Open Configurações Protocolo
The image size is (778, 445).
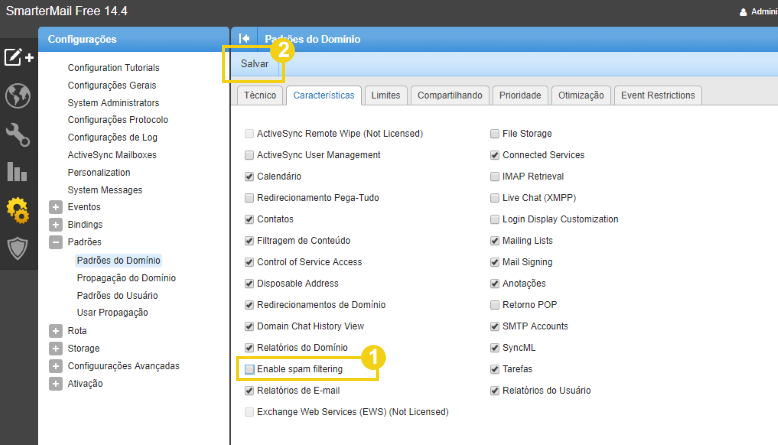118,120
